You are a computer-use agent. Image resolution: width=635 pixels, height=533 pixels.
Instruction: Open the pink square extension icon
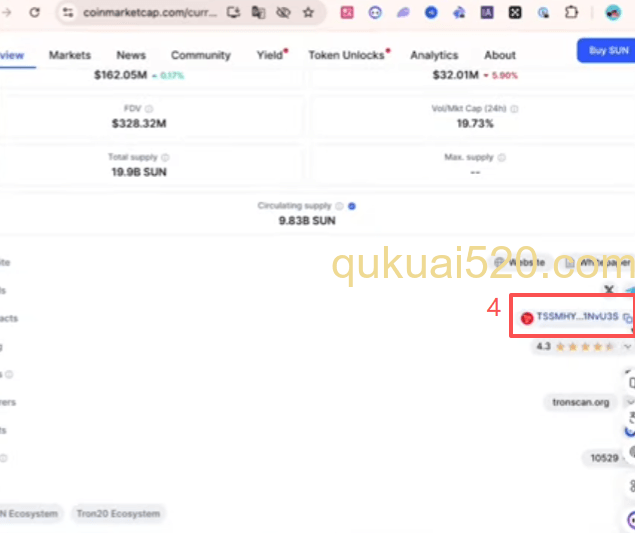click(x=347, y=13)
